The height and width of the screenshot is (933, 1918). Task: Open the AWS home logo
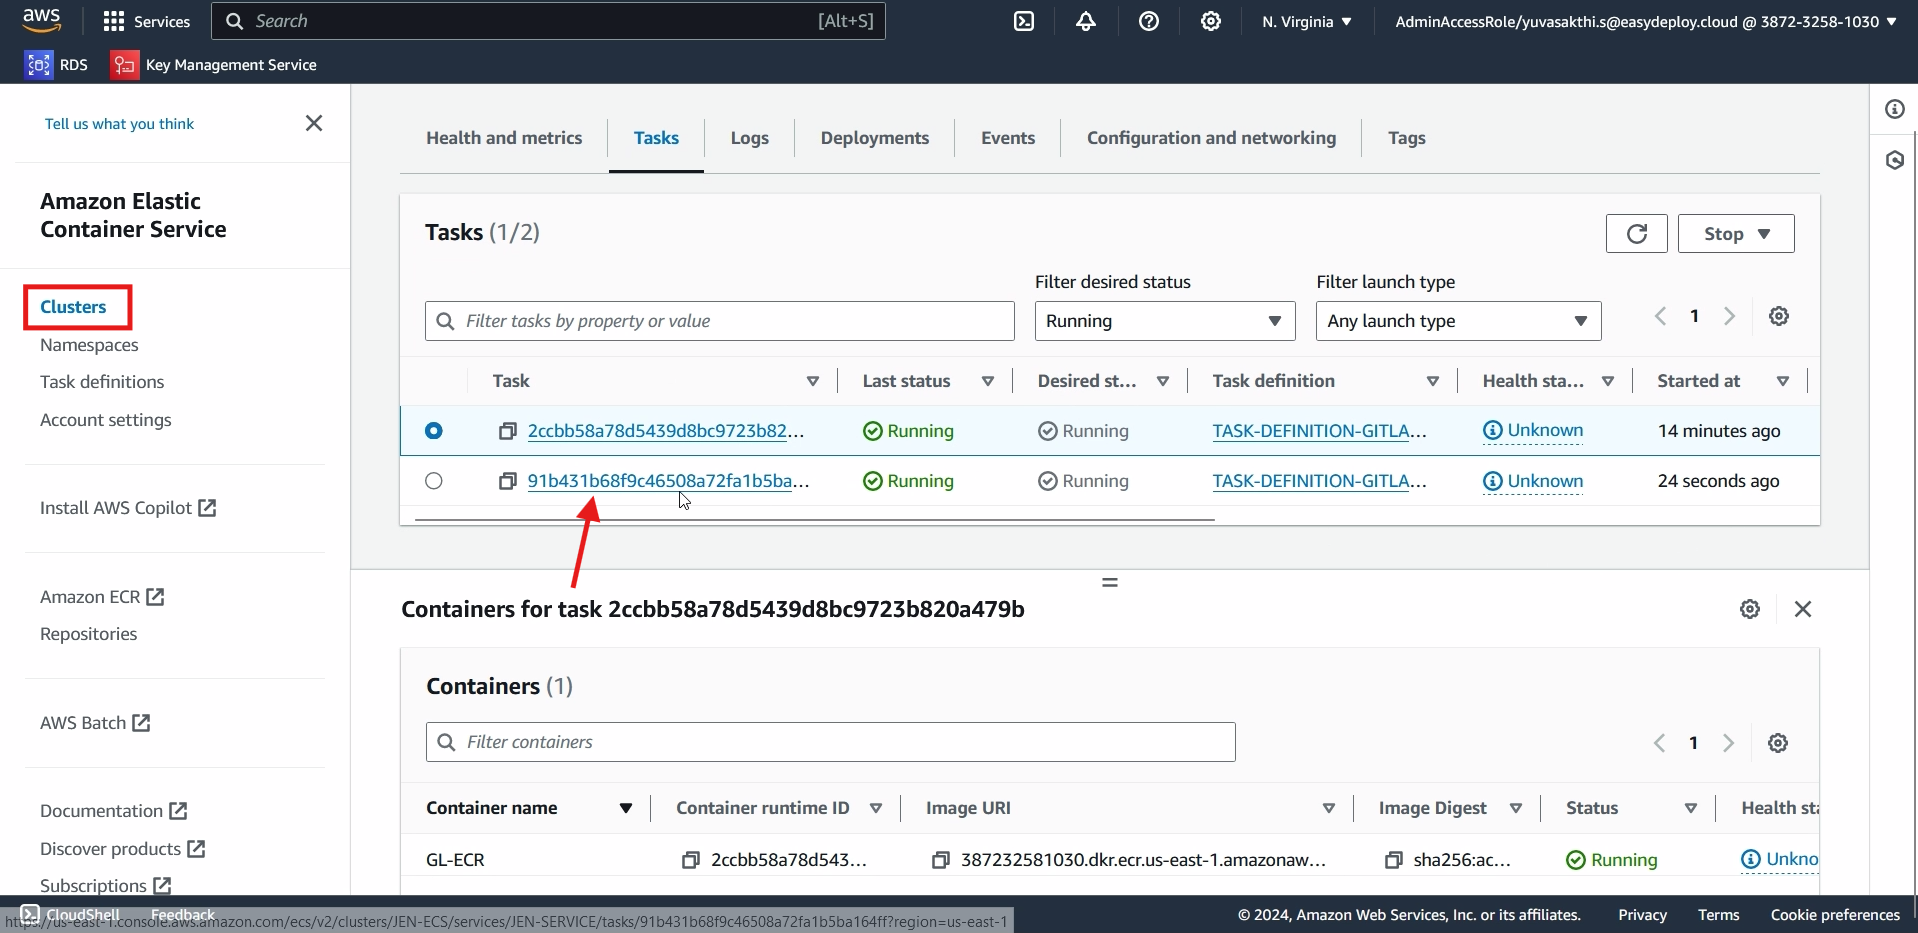click(41, 20)
